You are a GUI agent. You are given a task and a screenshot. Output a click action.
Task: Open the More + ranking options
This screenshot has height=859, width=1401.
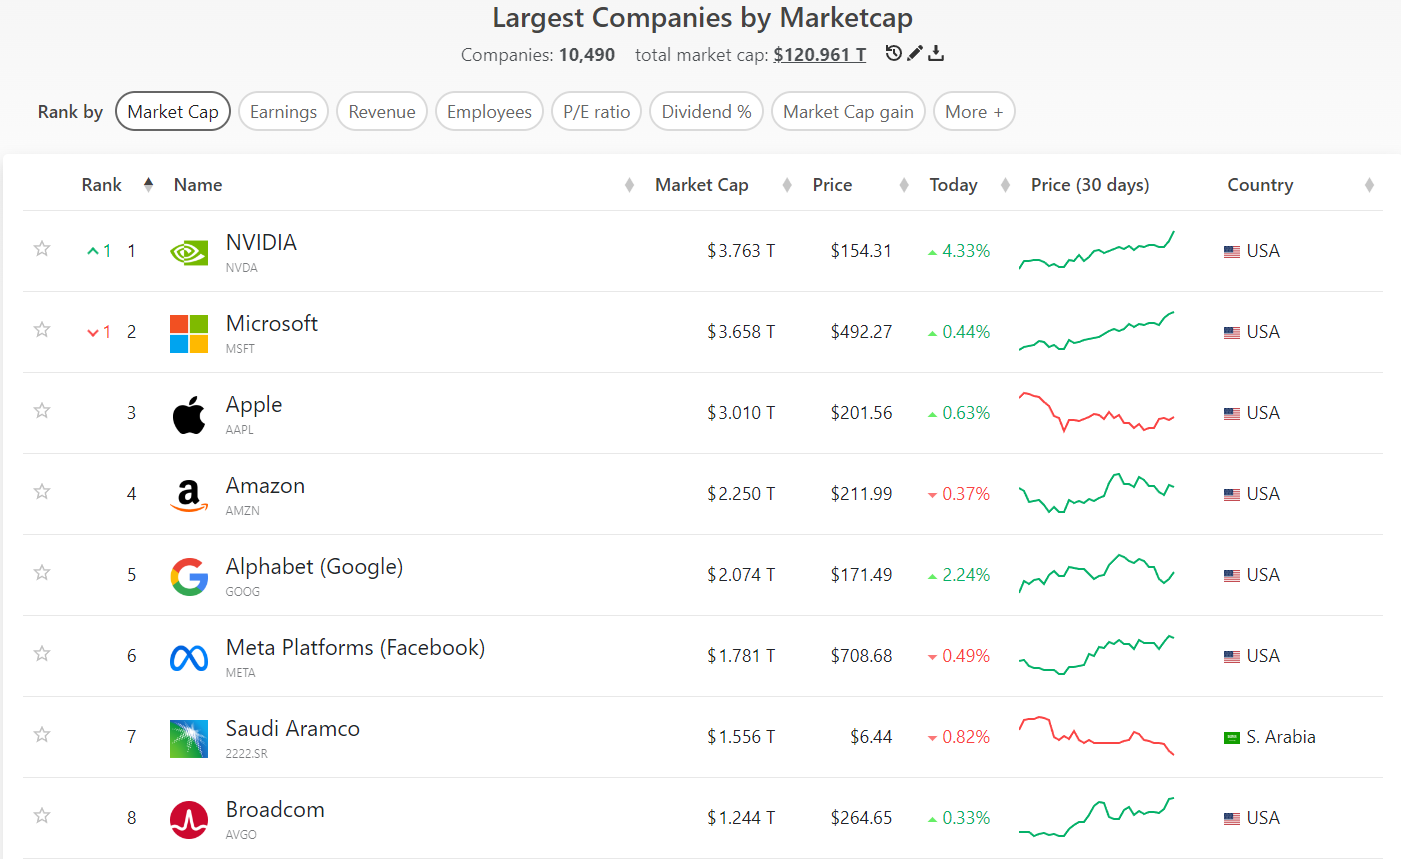pyautogui.click(x=974, y=112)
